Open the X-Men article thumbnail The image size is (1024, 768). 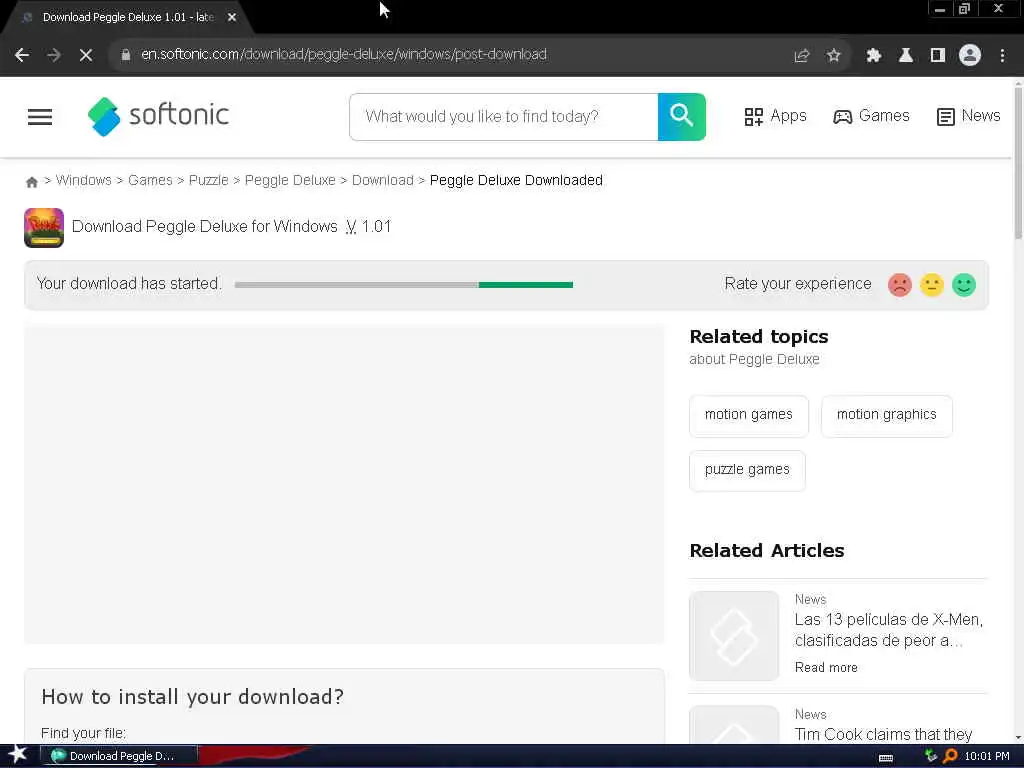tap(734, 635)
